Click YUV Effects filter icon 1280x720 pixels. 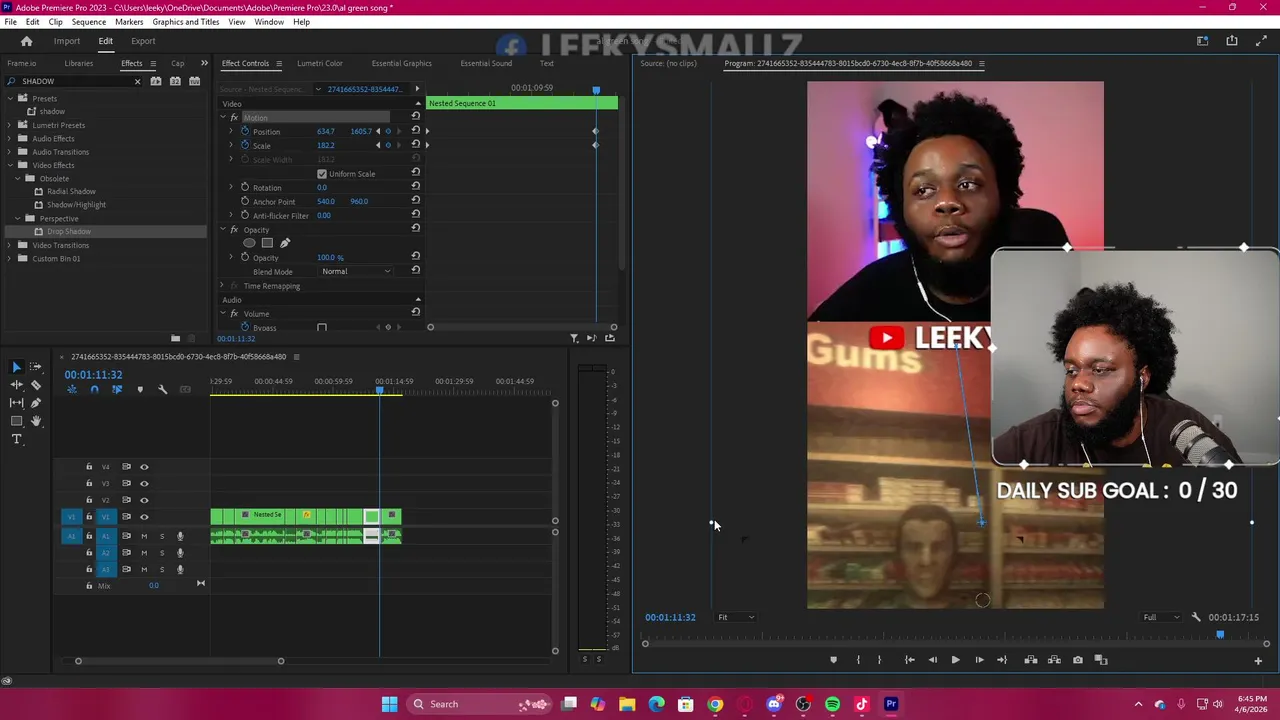click(194, 81)
